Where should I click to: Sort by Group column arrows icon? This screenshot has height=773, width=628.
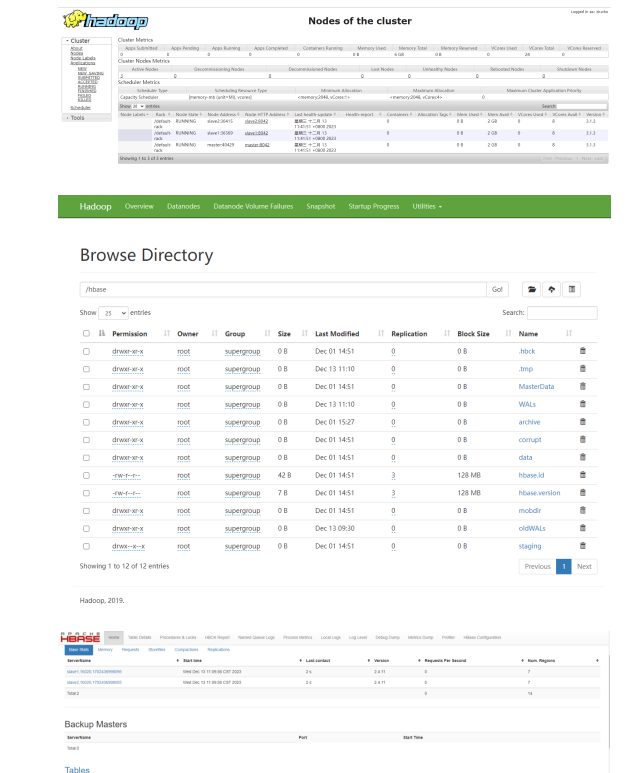click(267, 334)
